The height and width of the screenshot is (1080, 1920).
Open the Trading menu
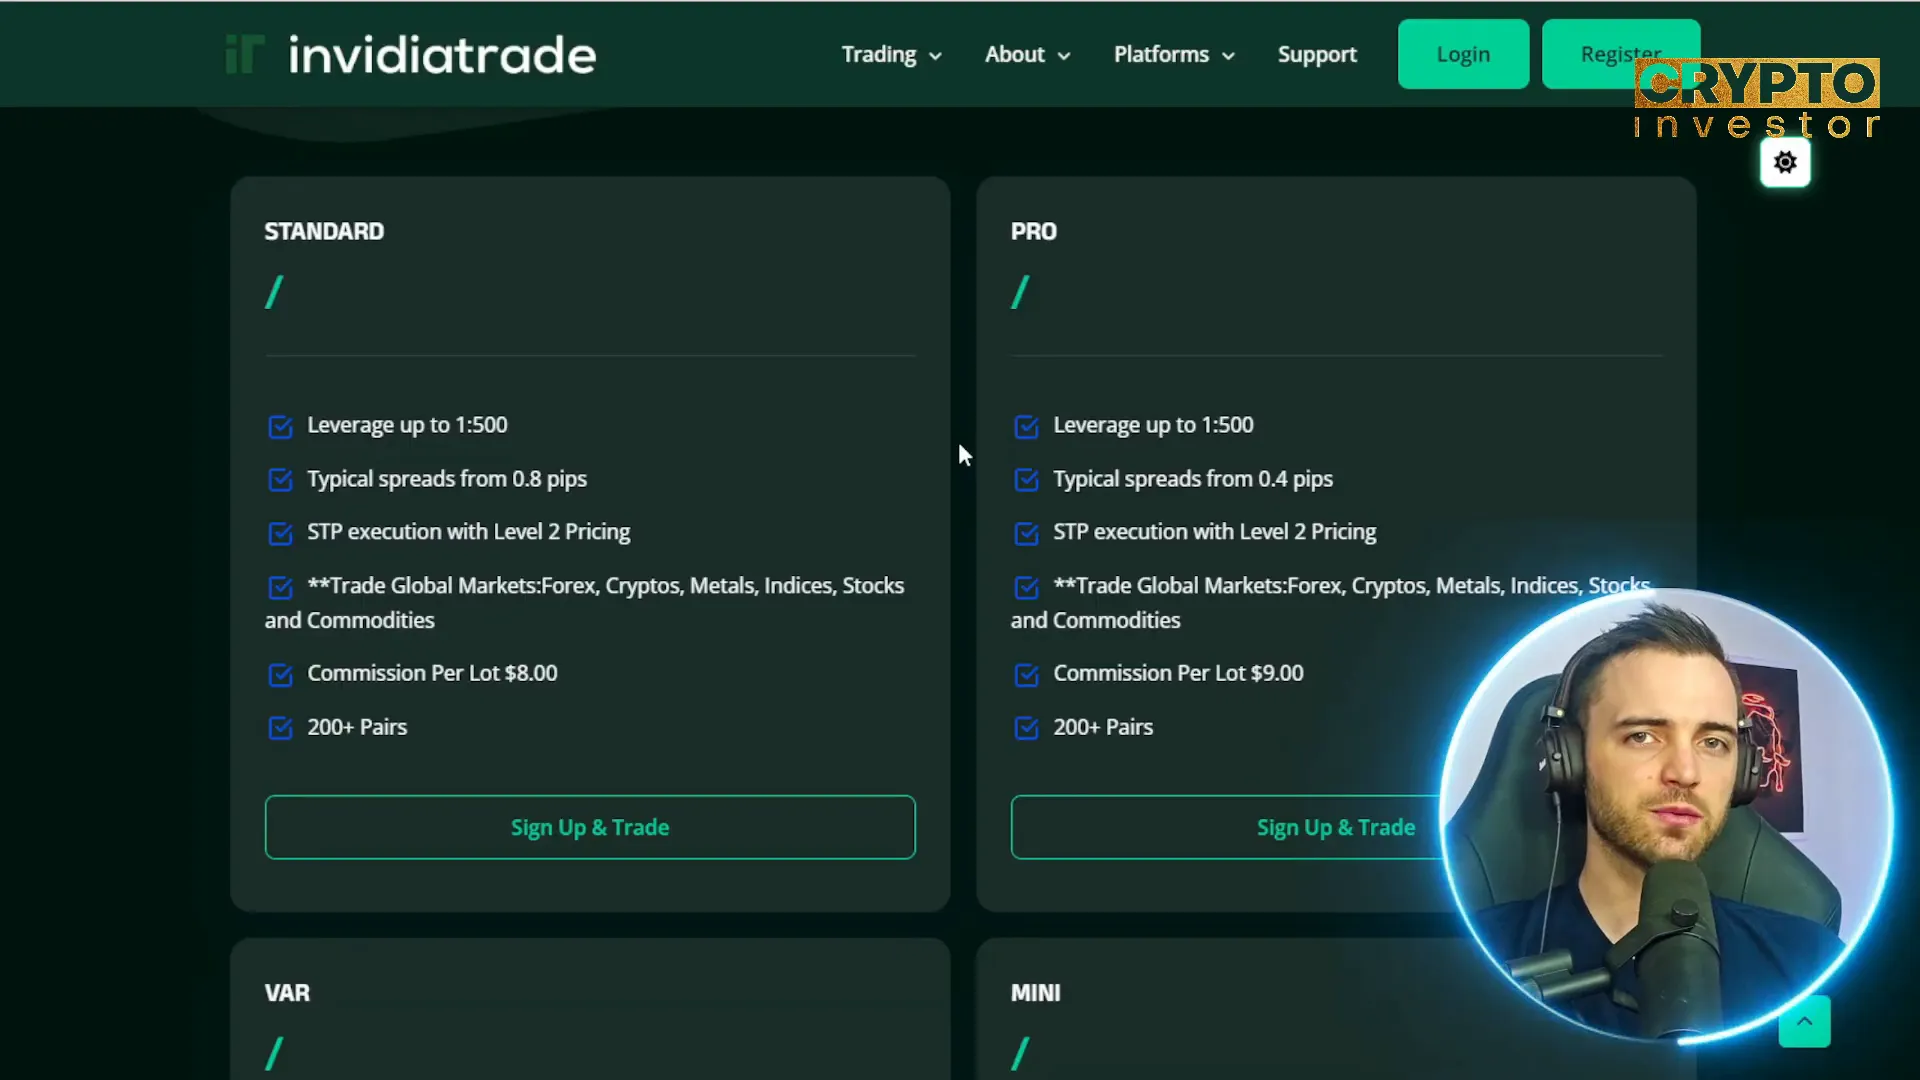pos(878,54)
